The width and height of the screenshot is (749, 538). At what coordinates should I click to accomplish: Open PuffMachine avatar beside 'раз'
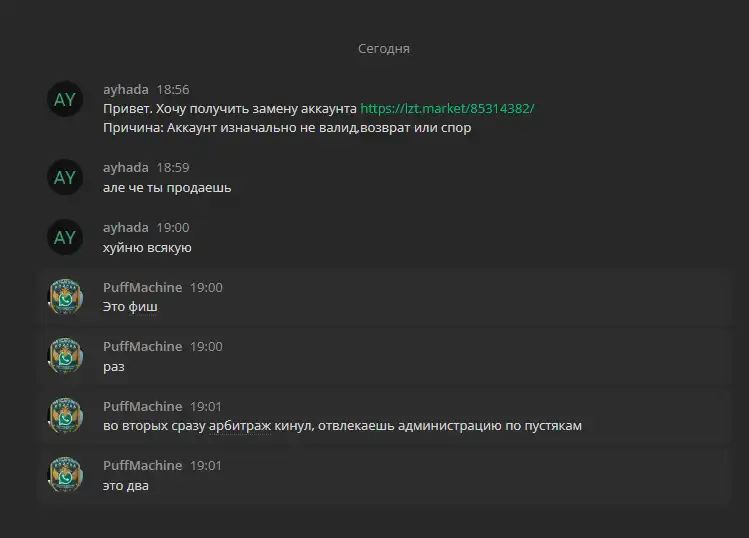(x=65, y=356)
